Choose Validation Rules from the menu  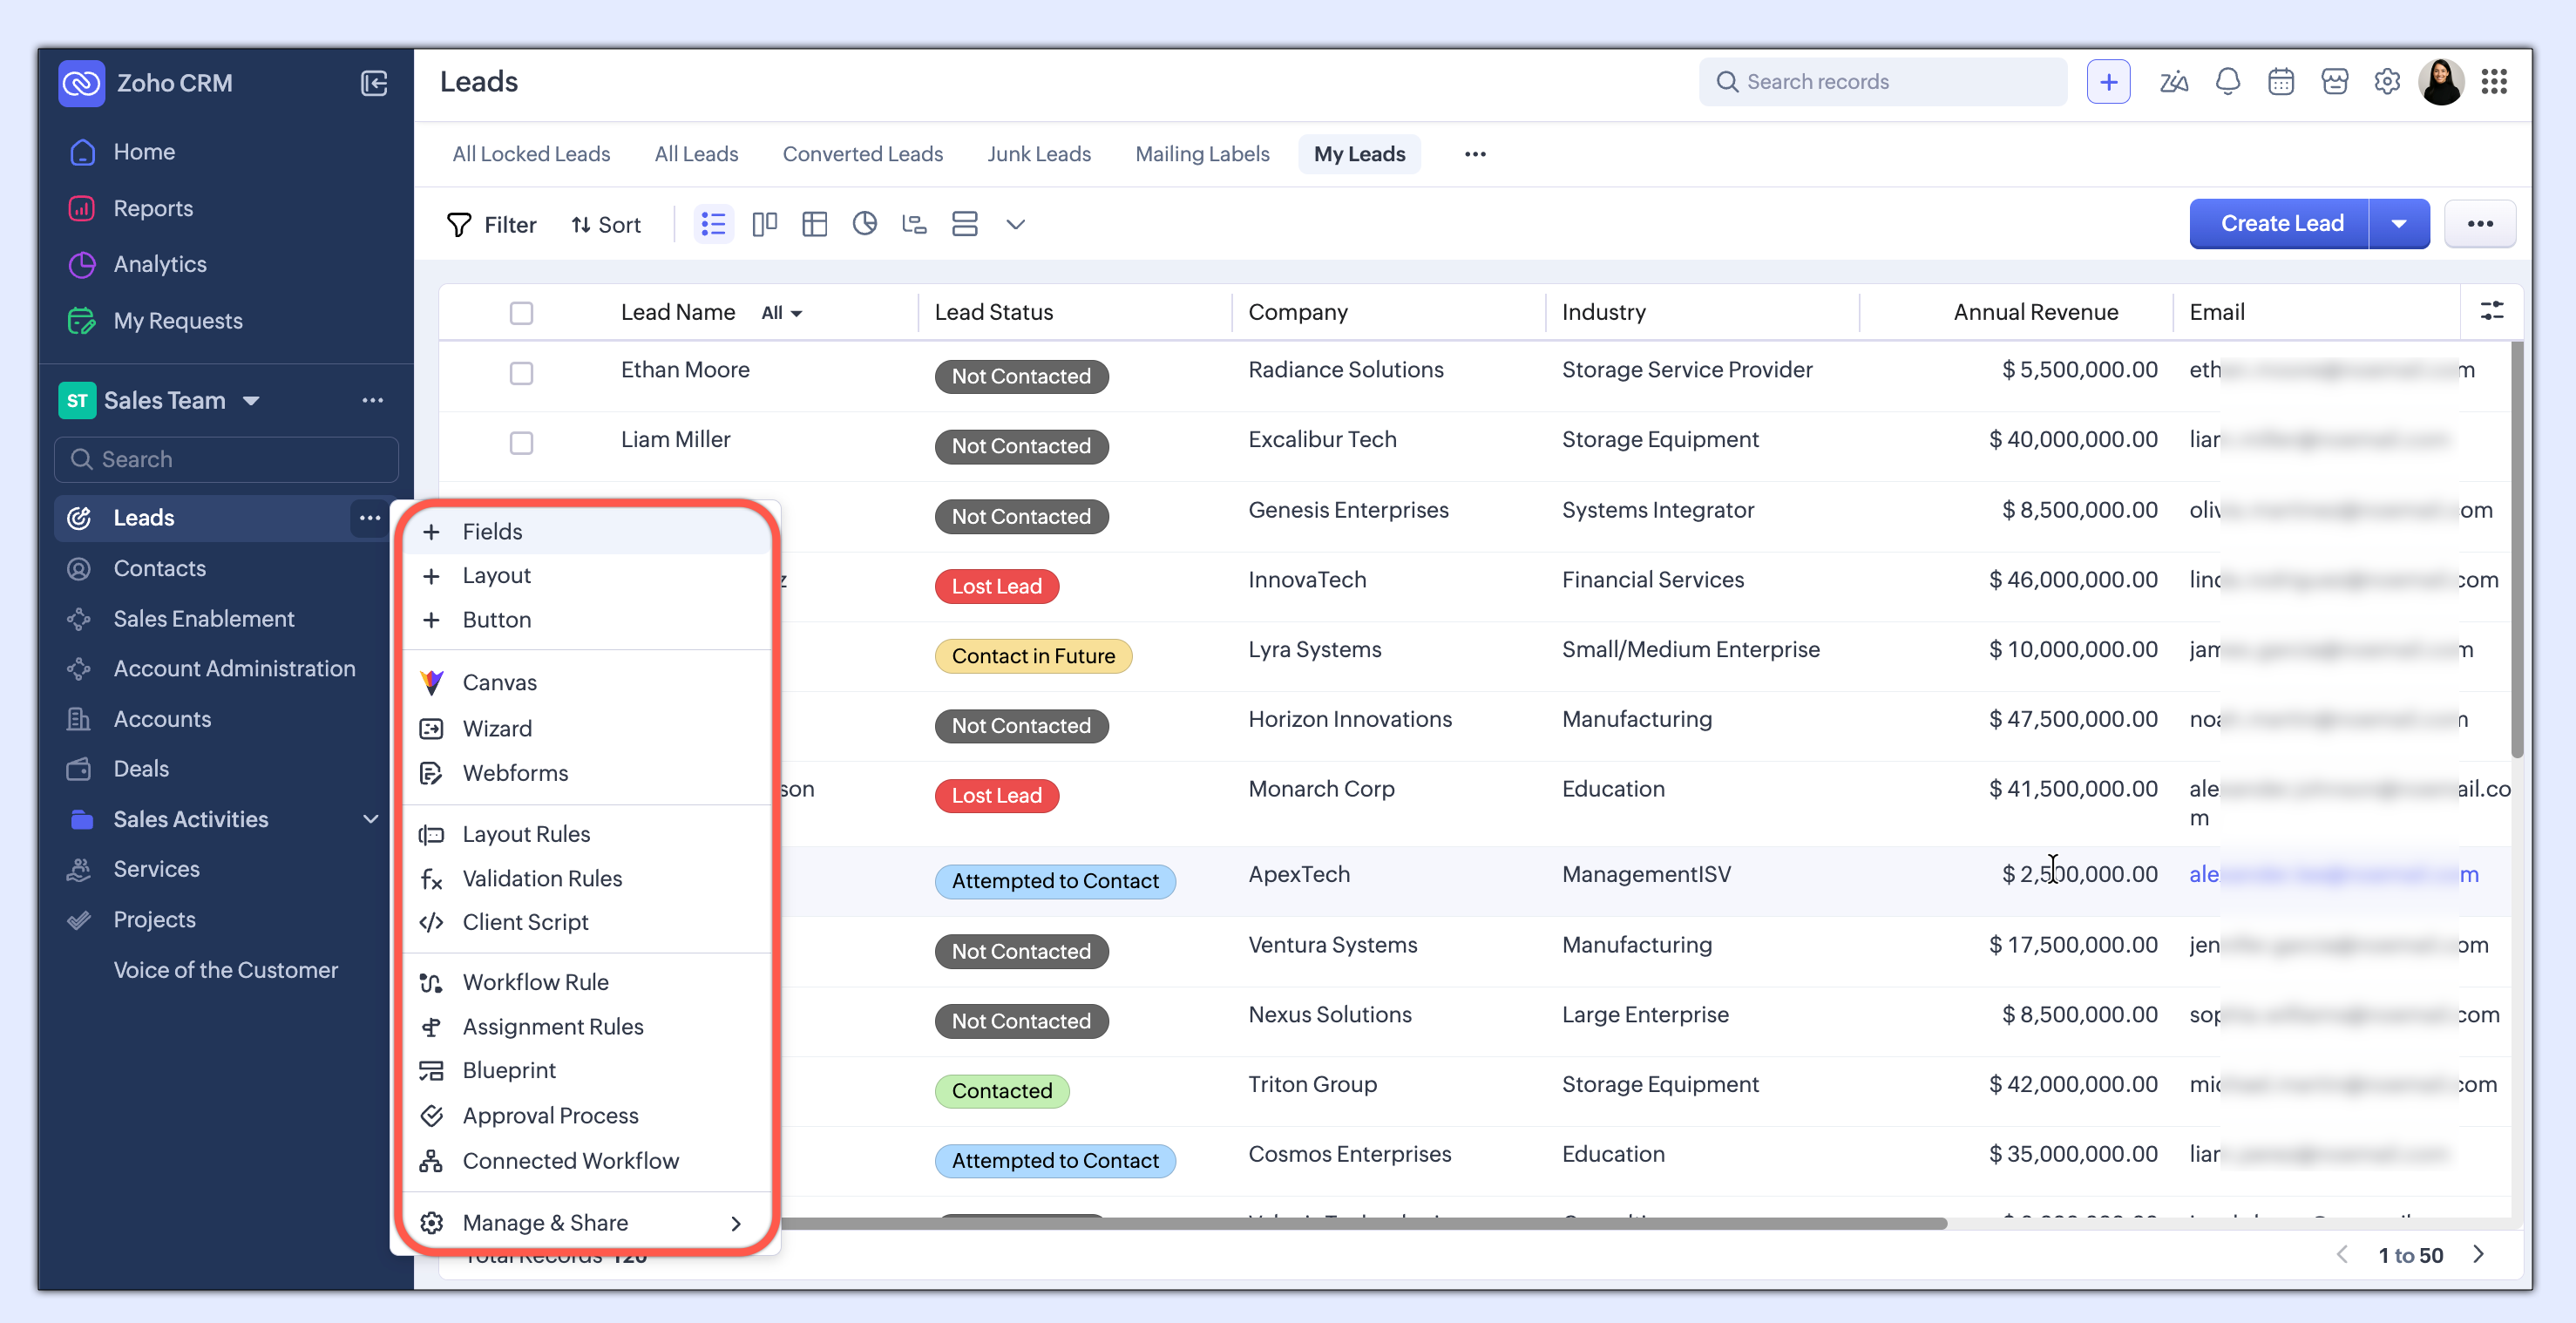pyautogui.click(x=541, y=878)
